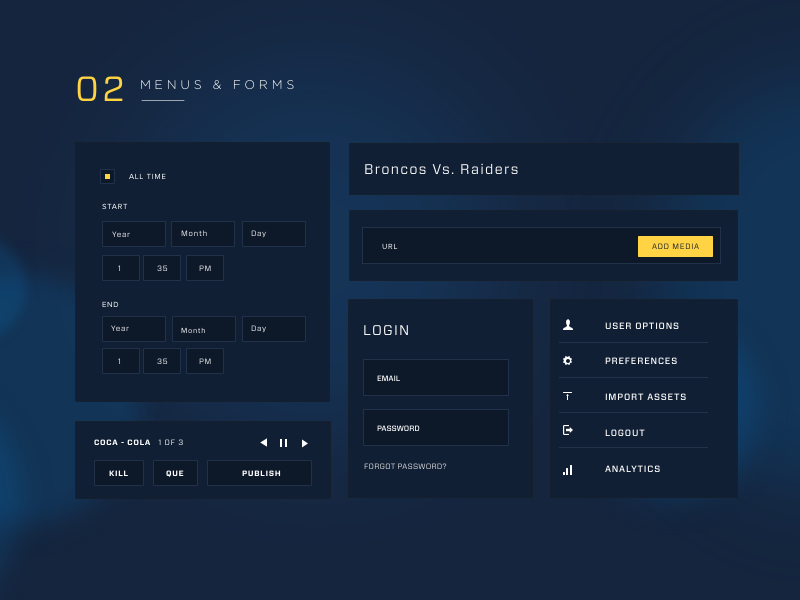Click the Login heading

386,330
